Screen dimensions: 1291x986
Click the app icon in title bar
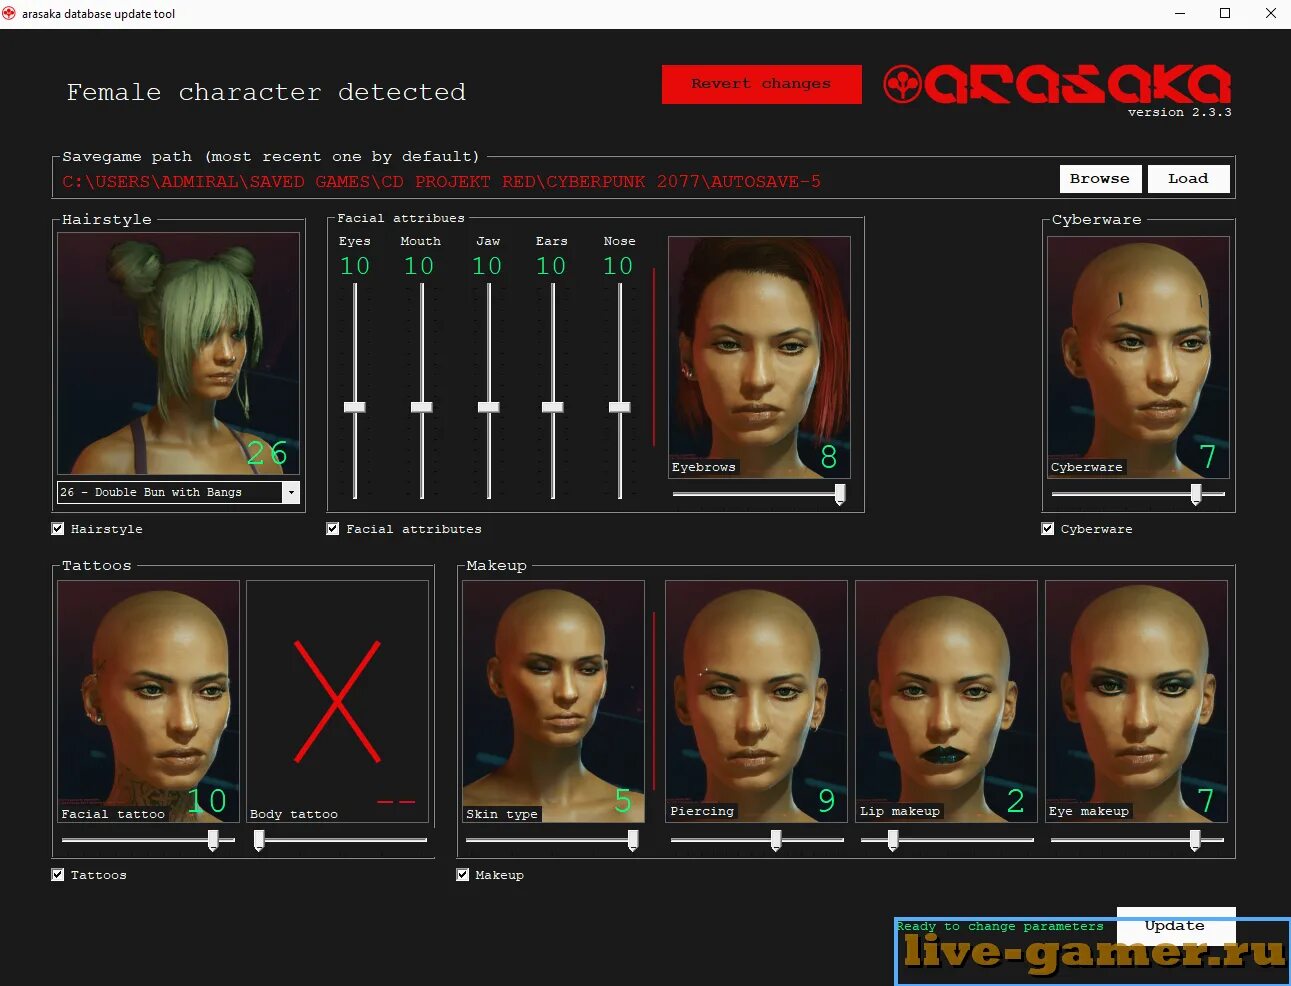(x=10, y=14)
